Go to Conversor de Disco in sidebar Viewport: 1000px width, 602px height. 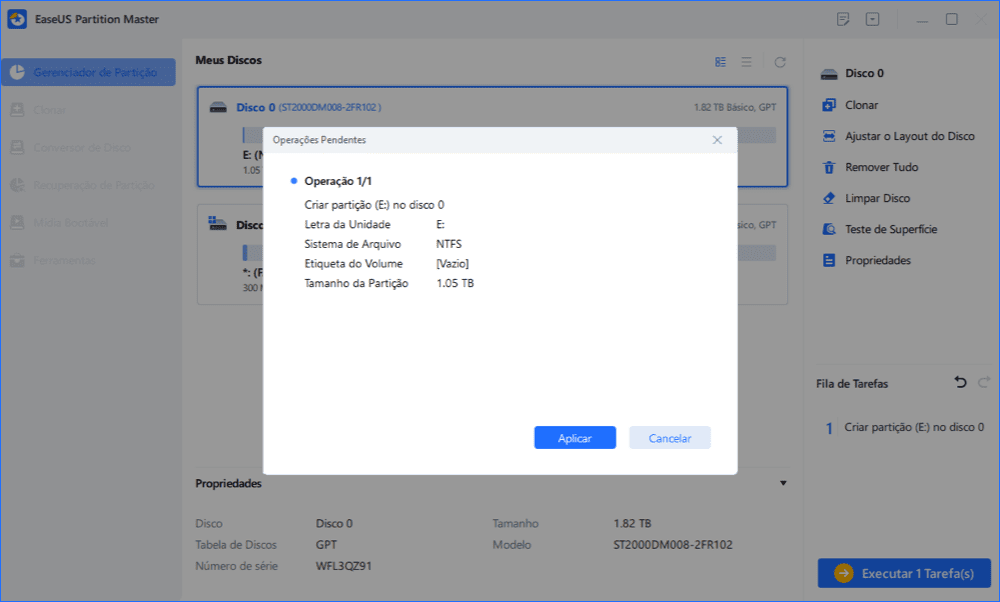[81, 147]
